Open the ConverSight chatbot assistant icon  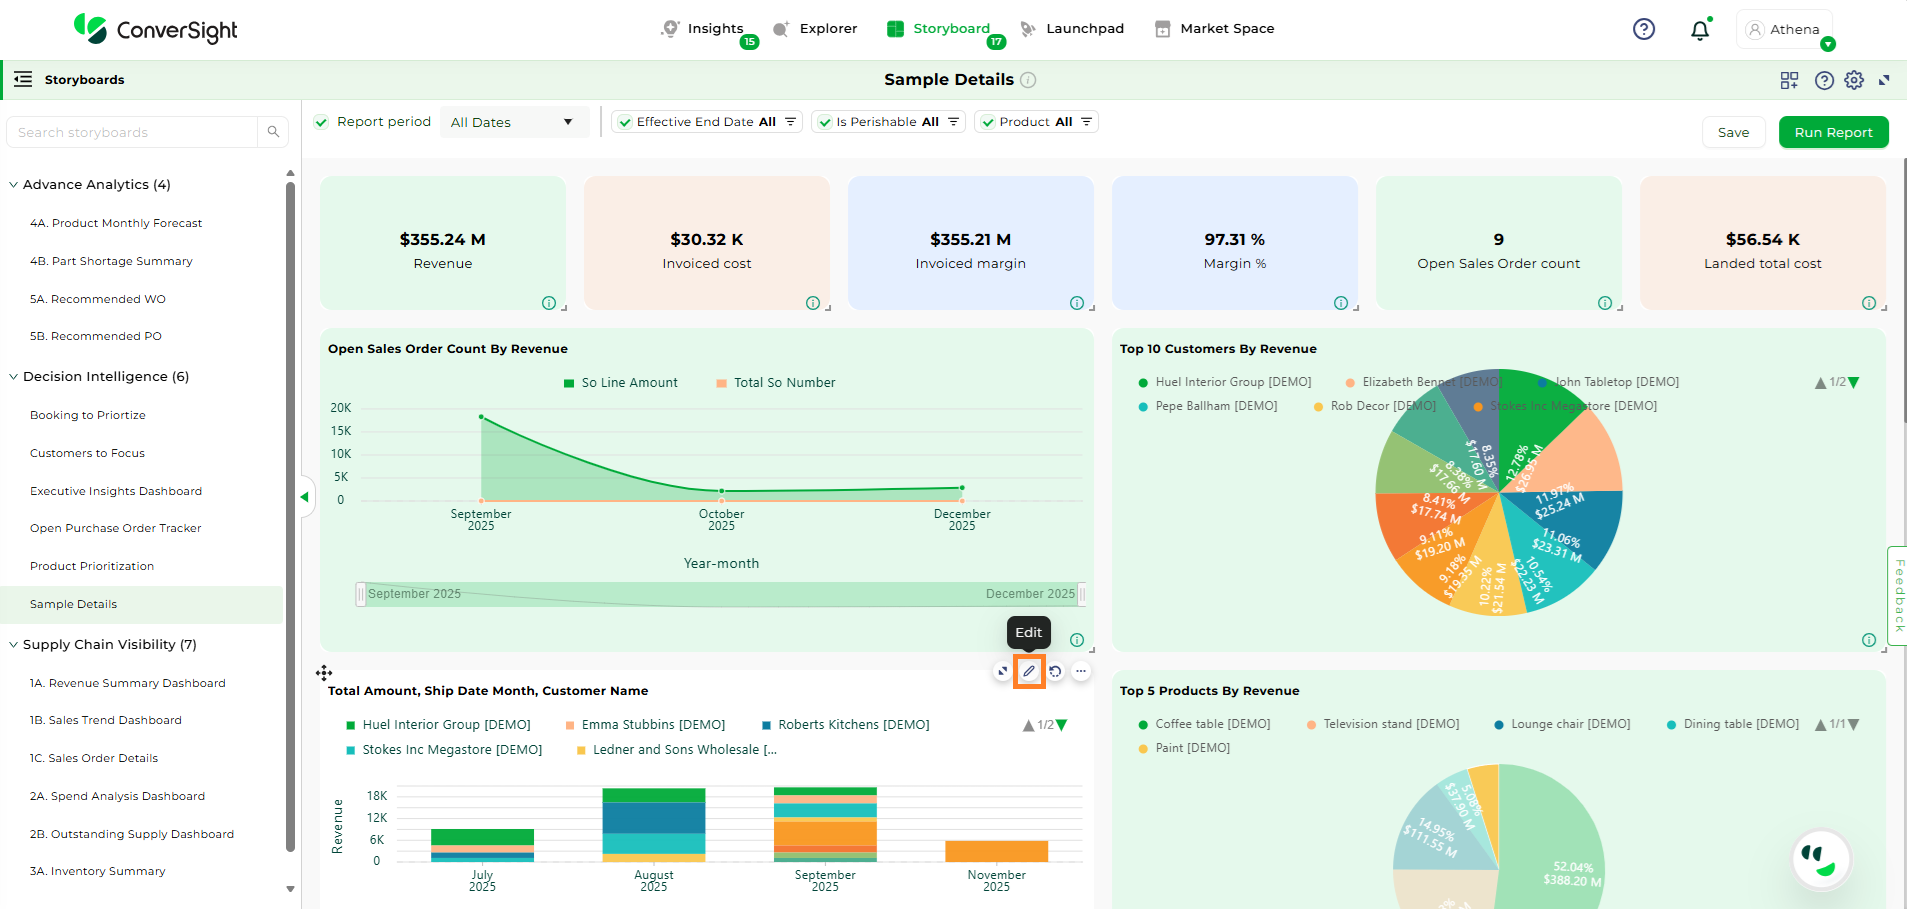1821,859
